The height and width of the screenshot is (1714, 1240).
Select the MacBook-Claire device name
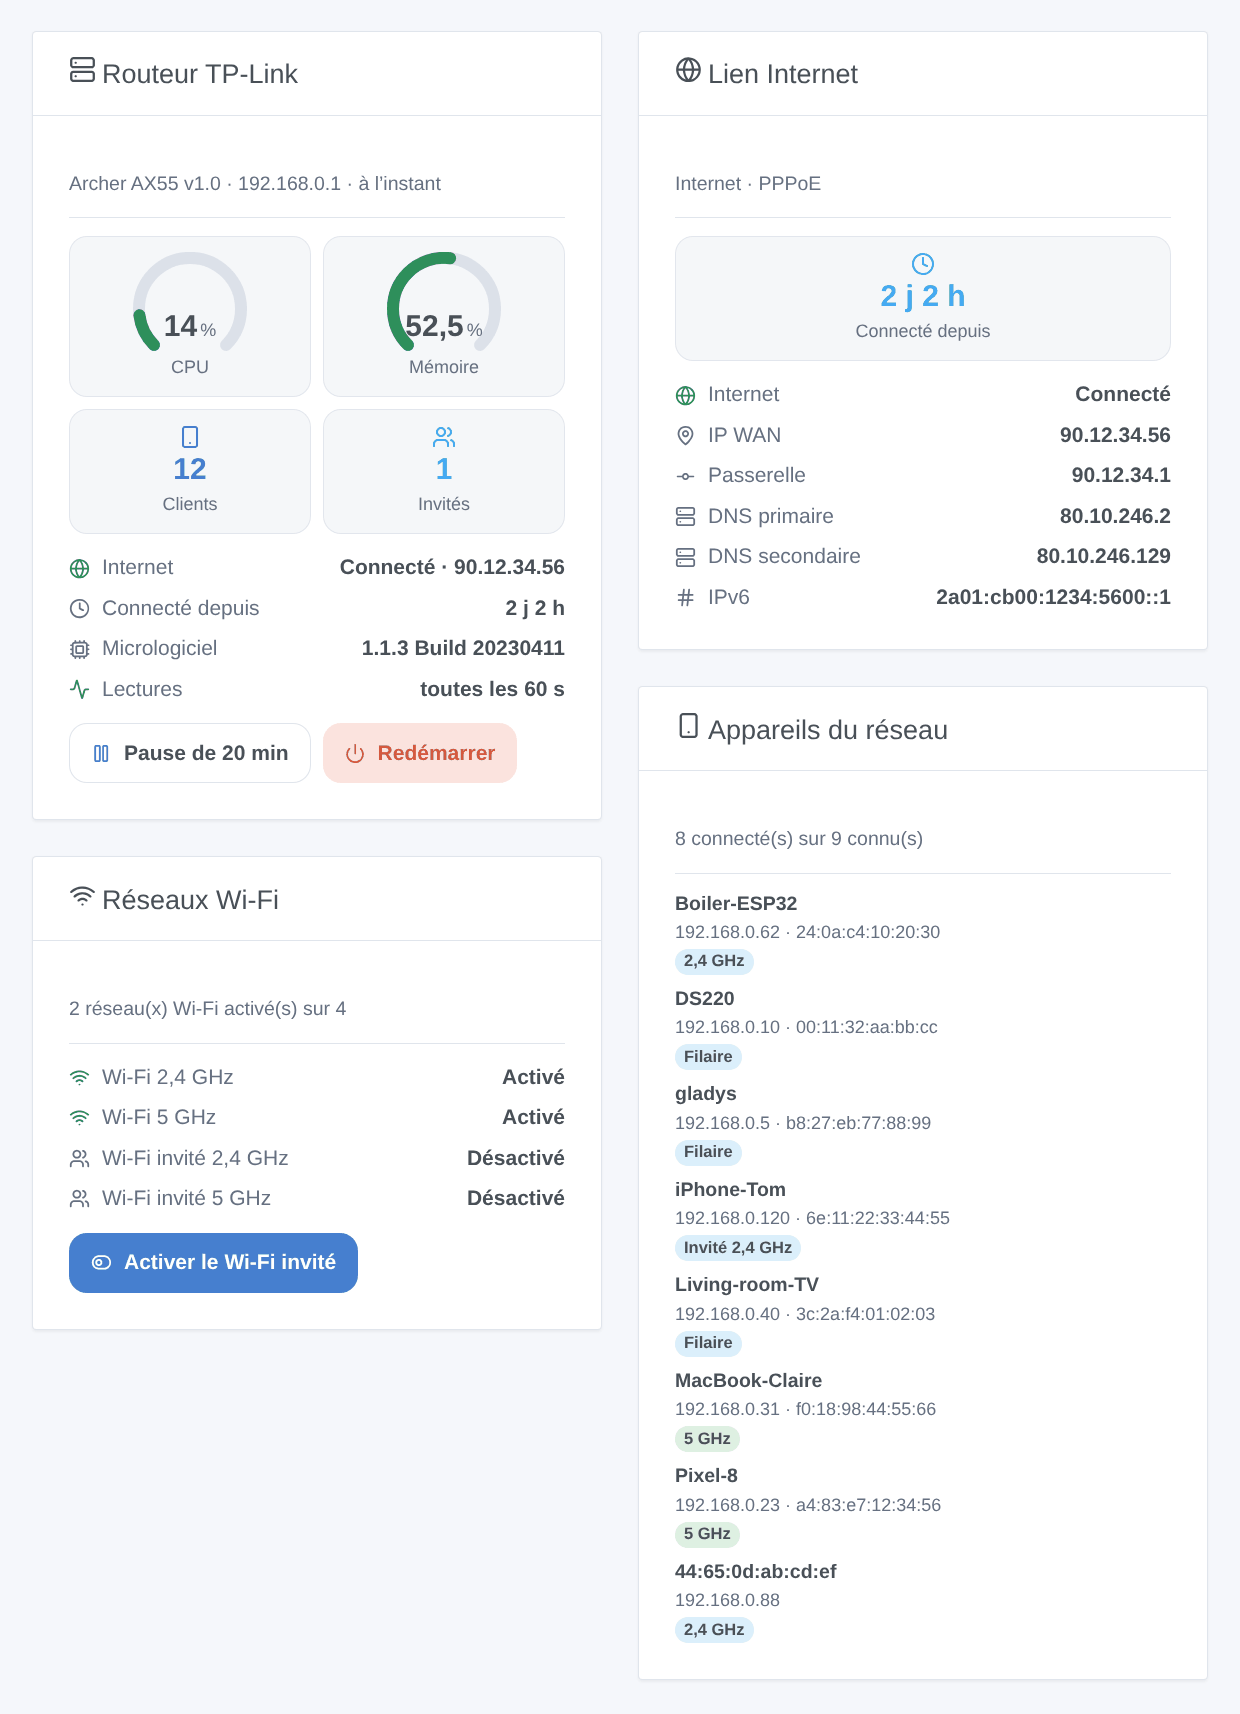coord(749,1380)
